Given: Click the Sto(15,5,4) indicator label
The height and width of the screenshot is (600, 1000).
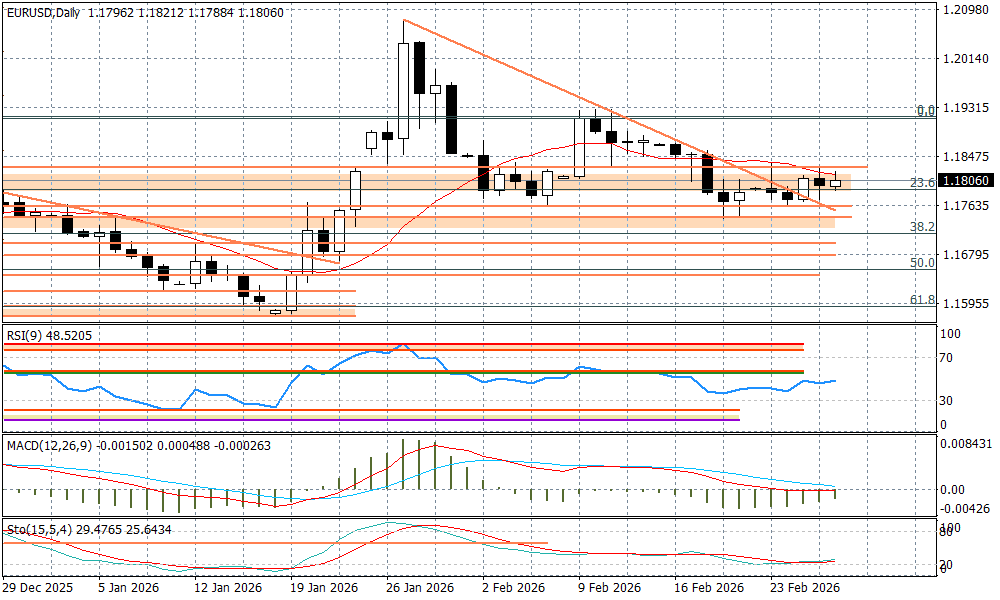Looking at the screenshot, I should tap(39, 528).
